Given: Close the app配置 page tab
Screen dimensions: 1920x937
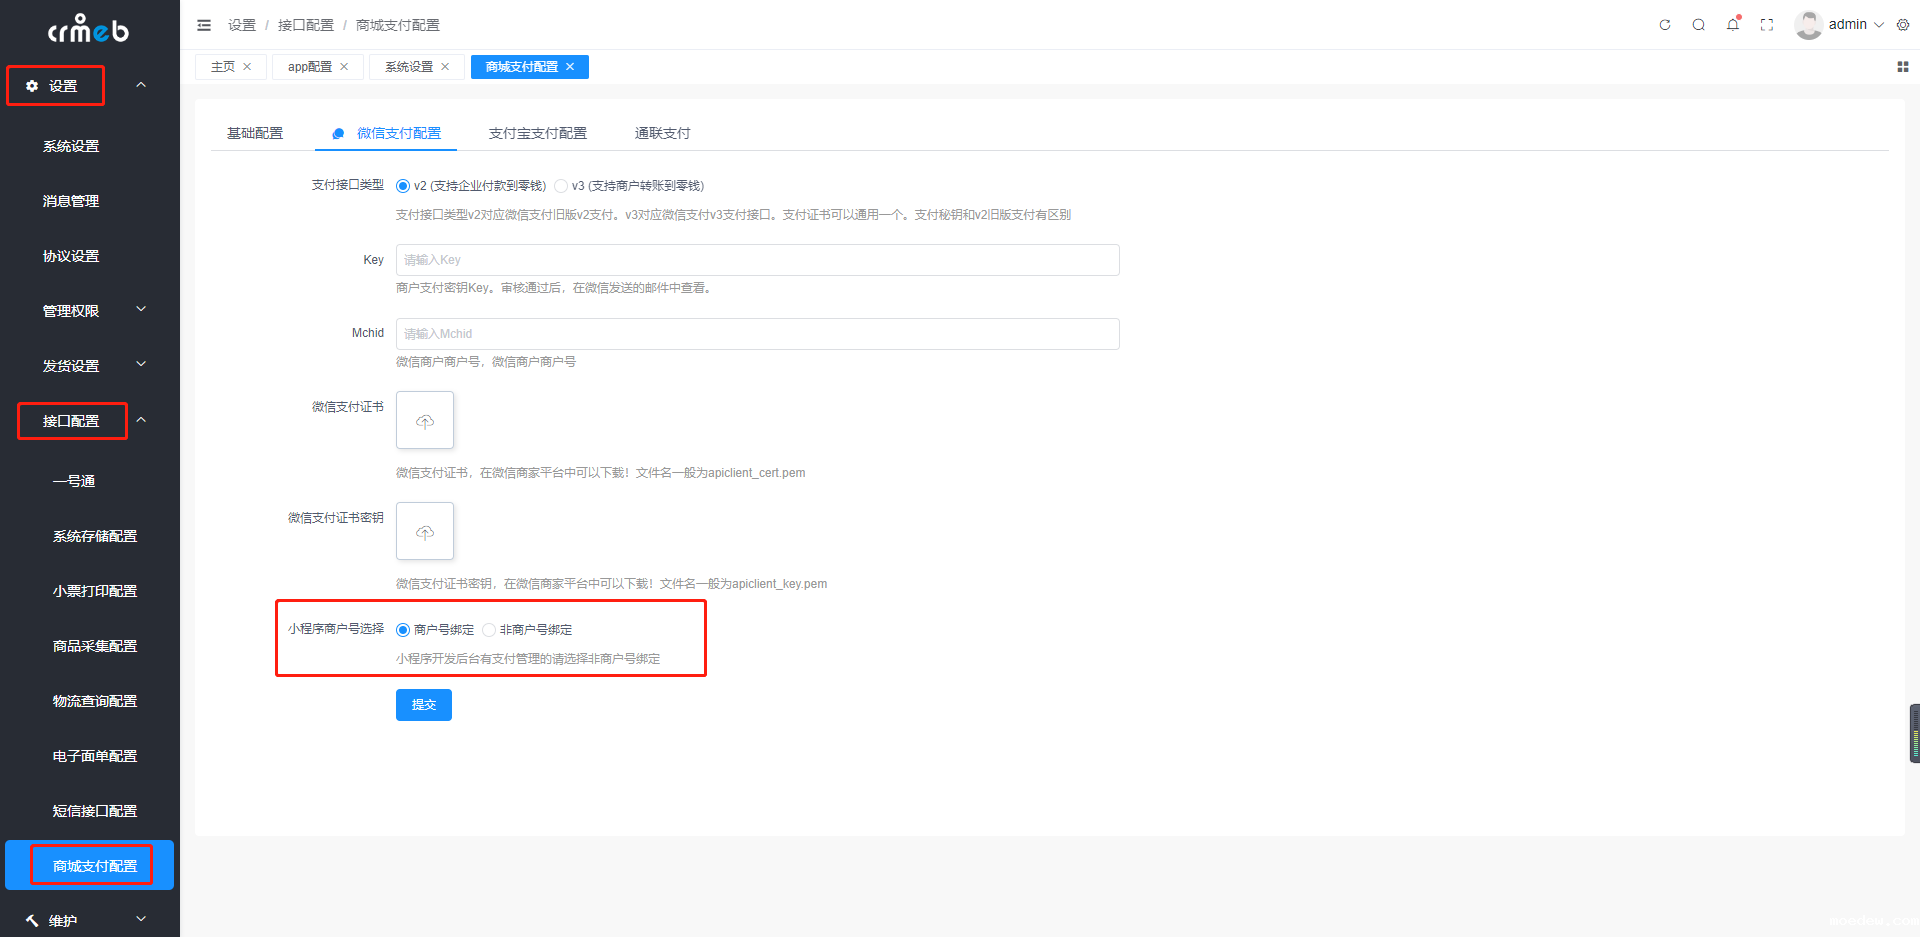Looking at the screenshot, I should pyautogui.click(x=345, y=67).
